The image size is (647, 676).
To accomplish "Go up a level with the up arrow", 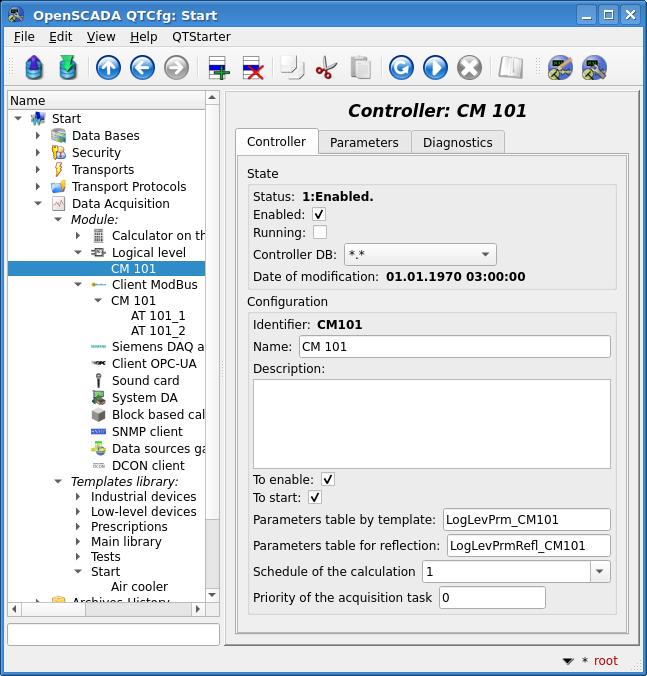I will coord(108,68).
